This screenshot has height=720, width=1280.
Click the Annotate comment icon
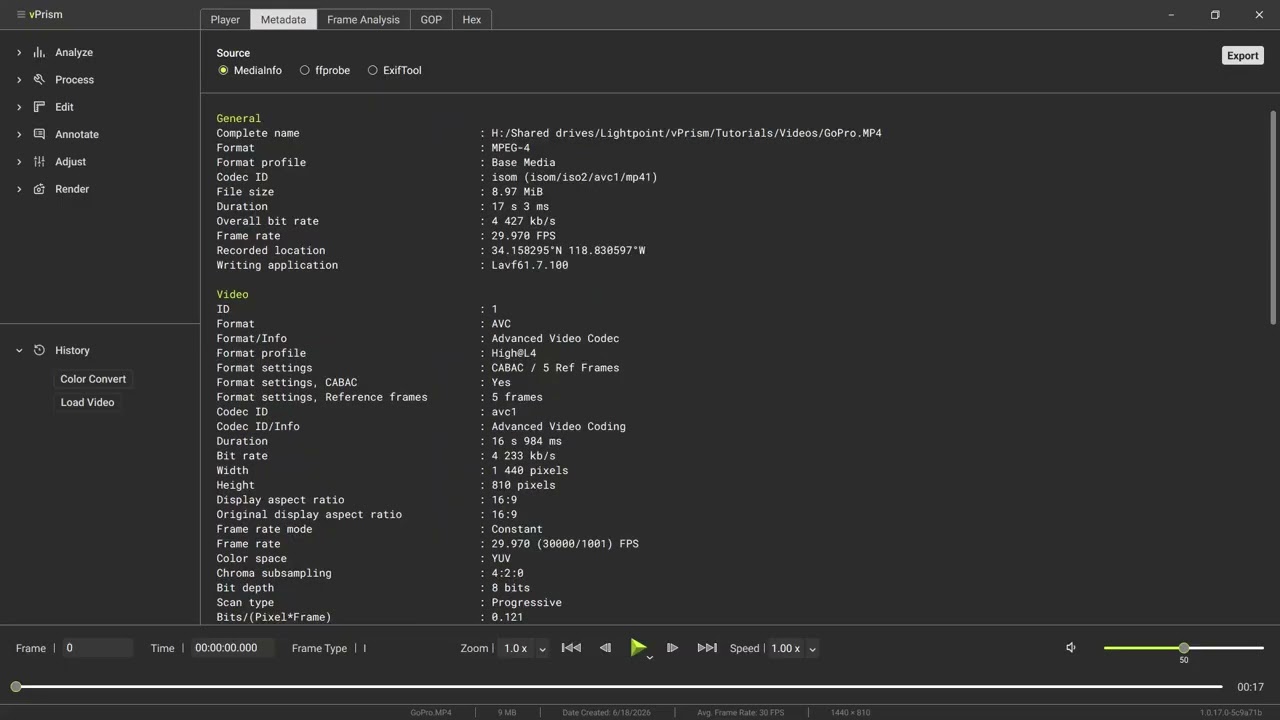[x=39, y=134]
